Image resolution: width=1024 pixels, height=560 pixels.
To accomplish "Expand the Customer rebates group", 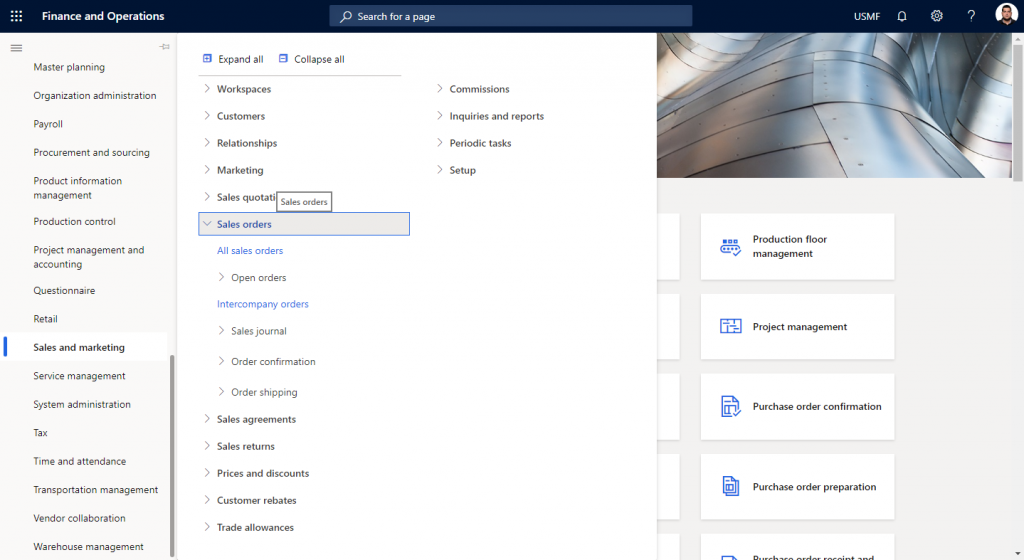I will pos(207,500).
